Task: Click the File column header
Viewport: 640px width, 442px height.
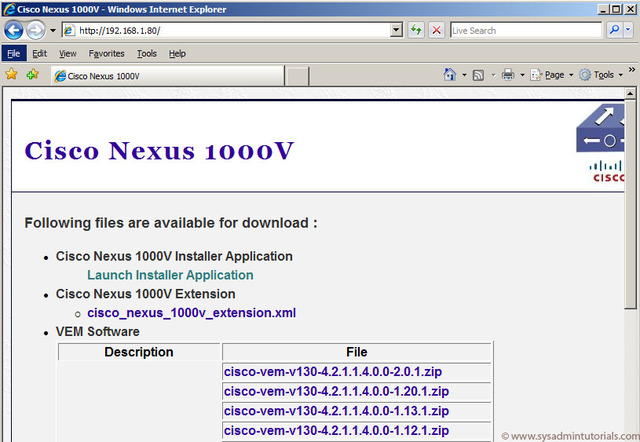Action: 357,352
